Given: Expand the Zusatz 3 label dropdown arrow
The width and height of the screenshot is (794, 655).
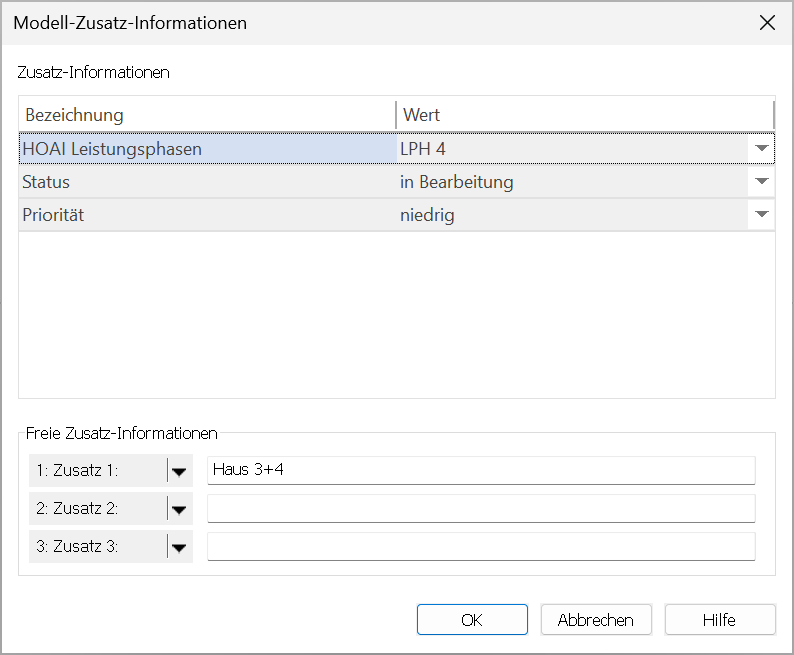Looking at the screenshot, I should [x=179, y=547].
